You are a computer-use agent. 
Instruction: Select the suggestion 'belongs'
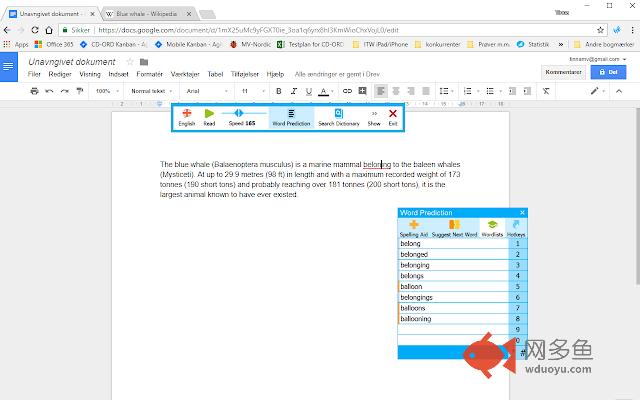pos(453,276)
